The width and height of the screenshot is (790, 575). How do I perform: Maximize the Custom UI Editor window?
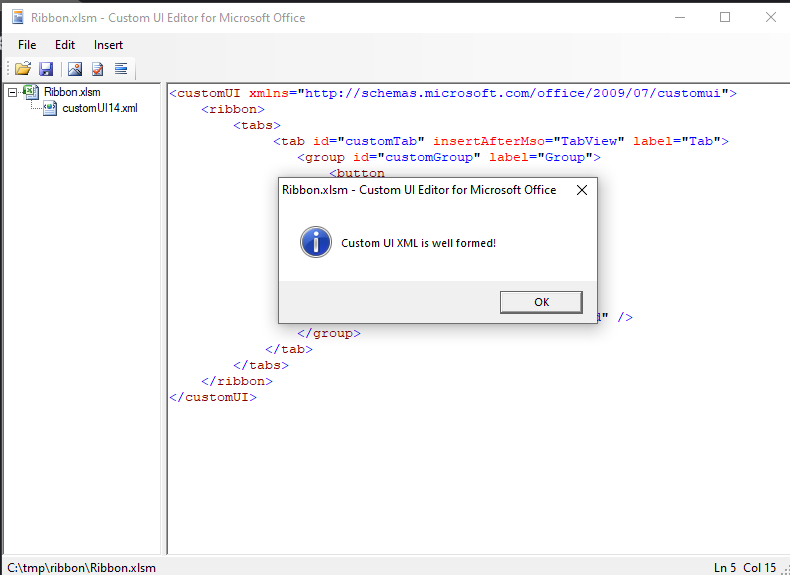[725, 17]
